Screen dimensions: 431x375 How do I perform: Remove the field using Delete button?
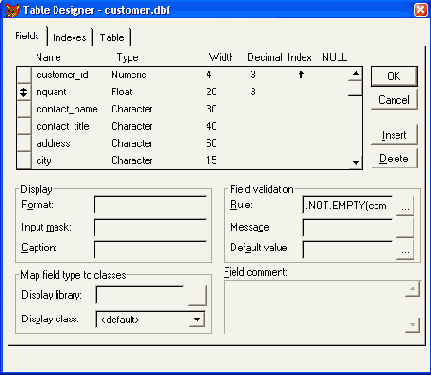click(394, 158)
